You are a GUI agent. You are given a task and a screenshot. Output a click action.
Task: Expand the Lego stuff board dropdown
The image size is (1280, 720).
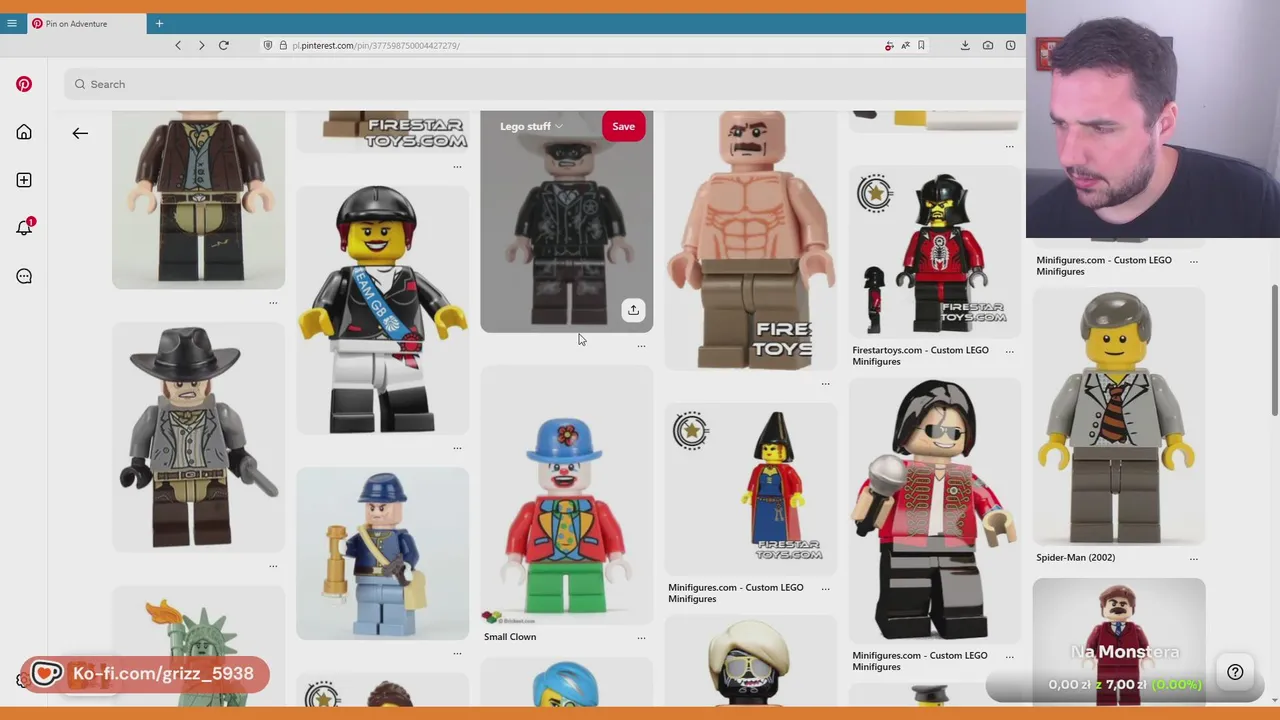[531, 126]
